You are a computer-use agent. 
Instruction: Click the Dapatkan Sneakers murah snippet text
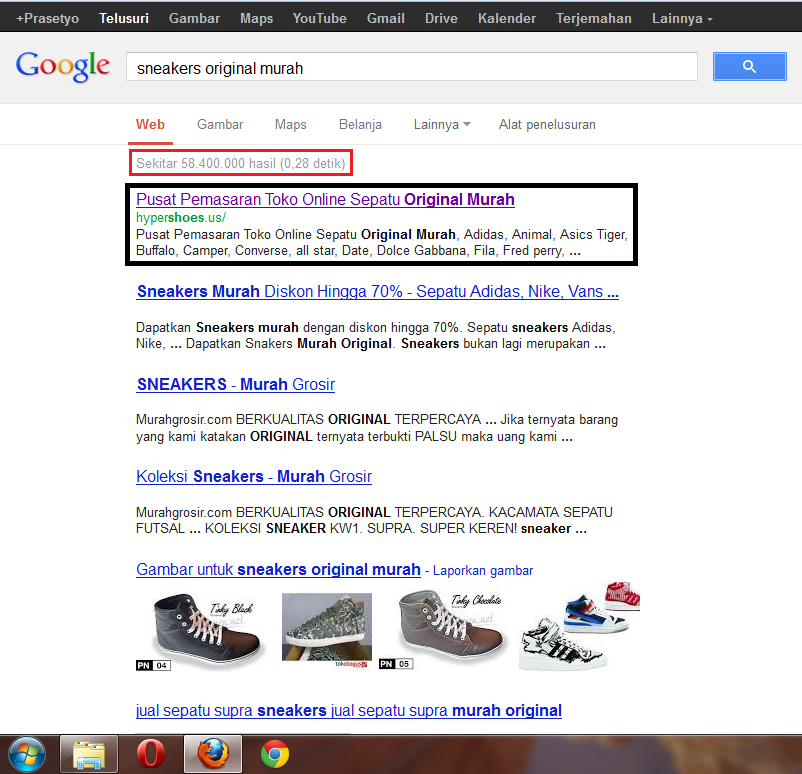tap(376, 336)
